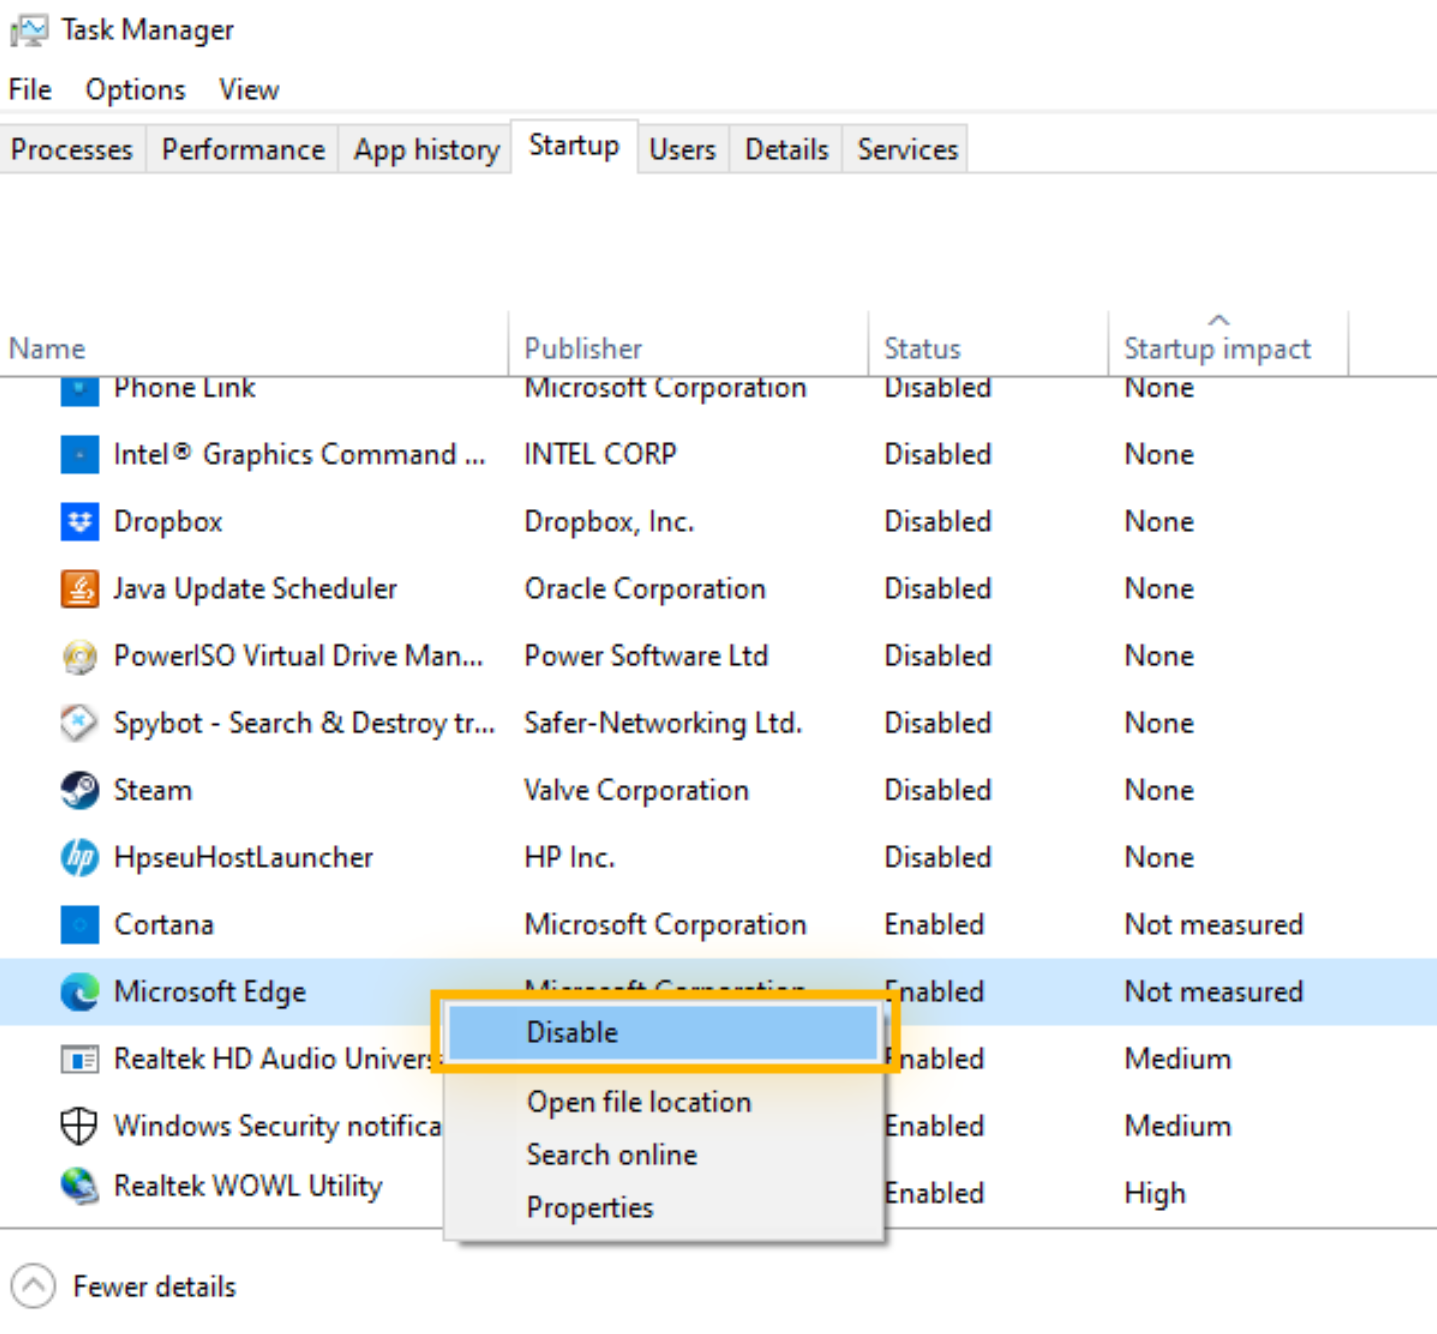Open the Options menu
The width and height of the screenshot is (1437, 1334).
pyautogui.click(x=135, y=90)
